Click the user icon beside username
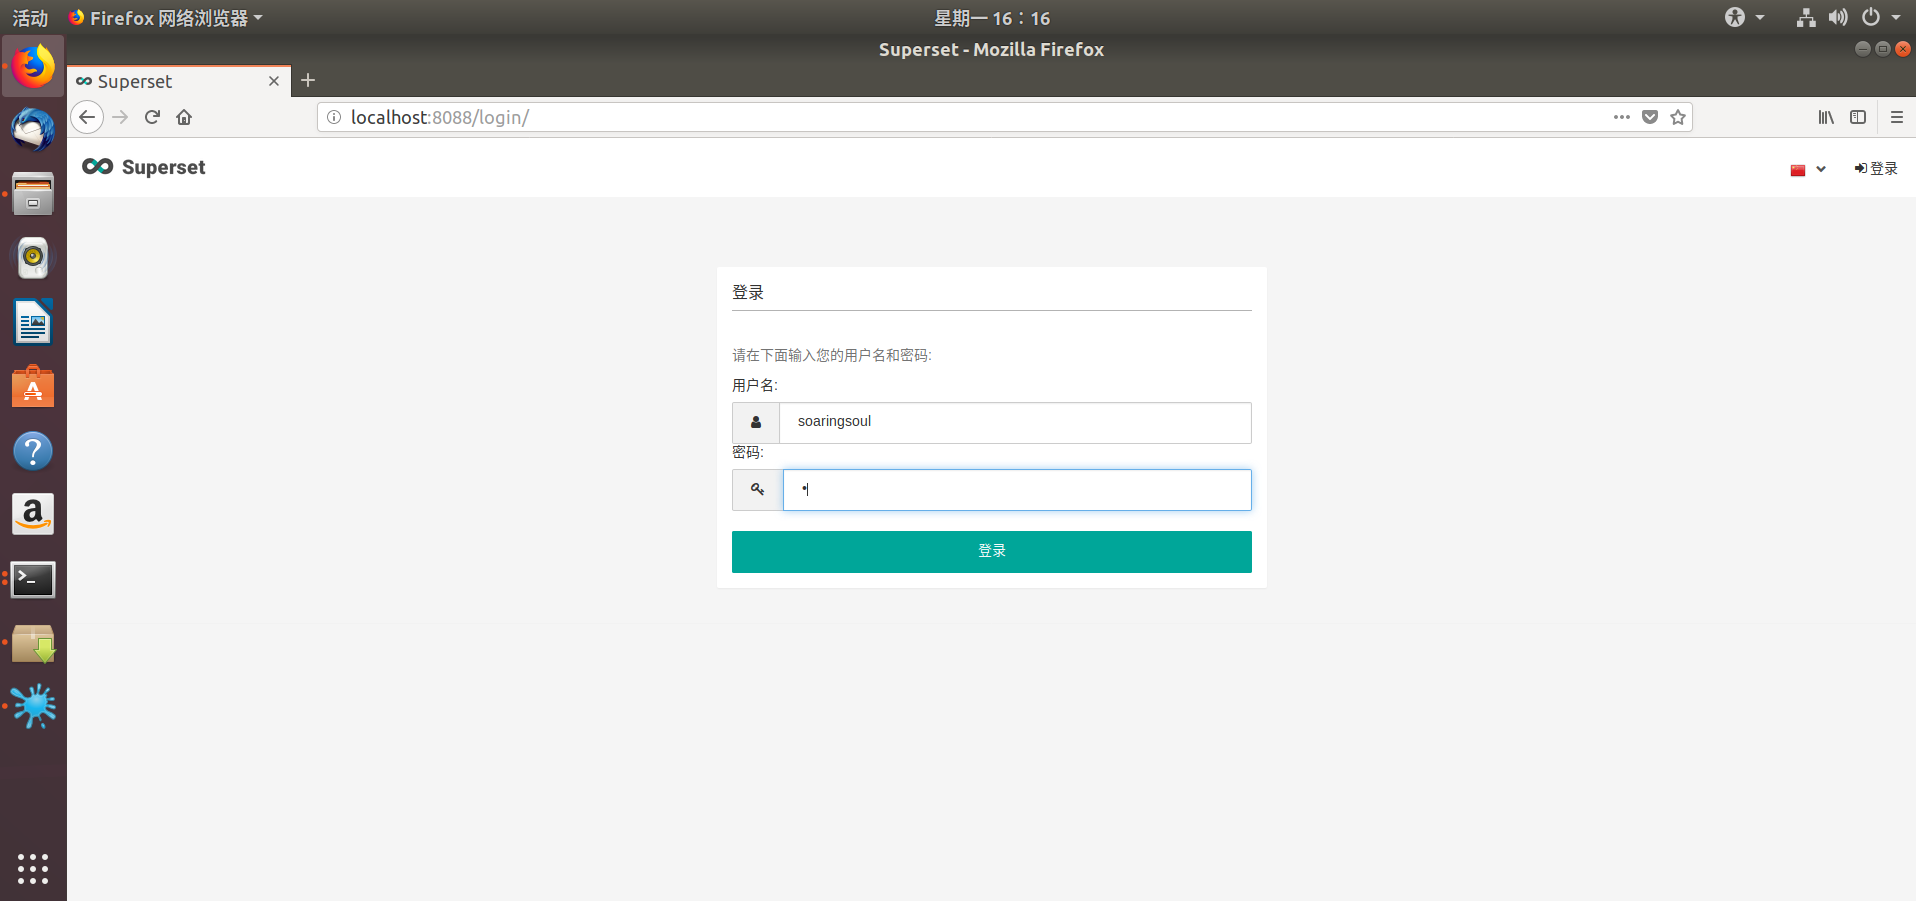The image size is (1916, 901). click(x=756, y=423)
